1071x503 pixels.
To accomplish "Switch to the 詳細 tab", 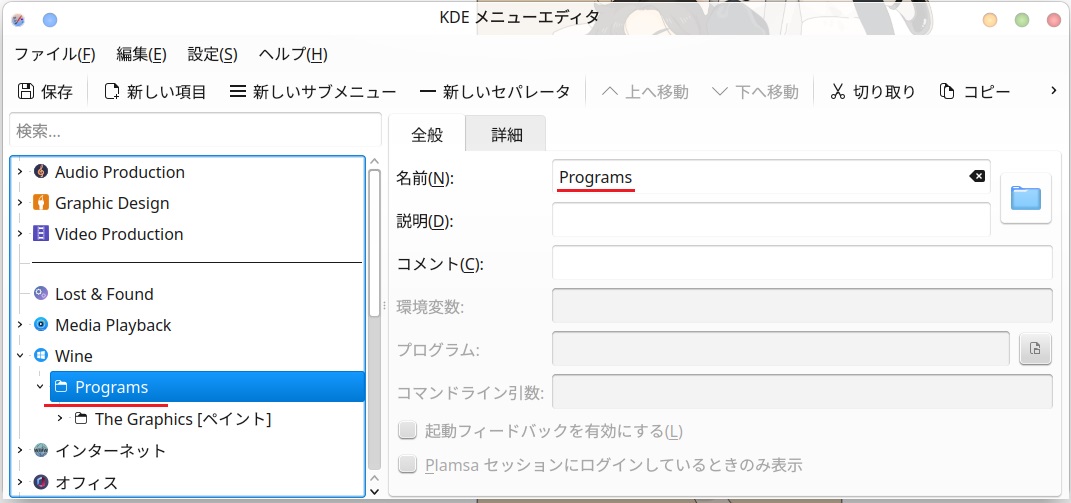I will [506, 135].
